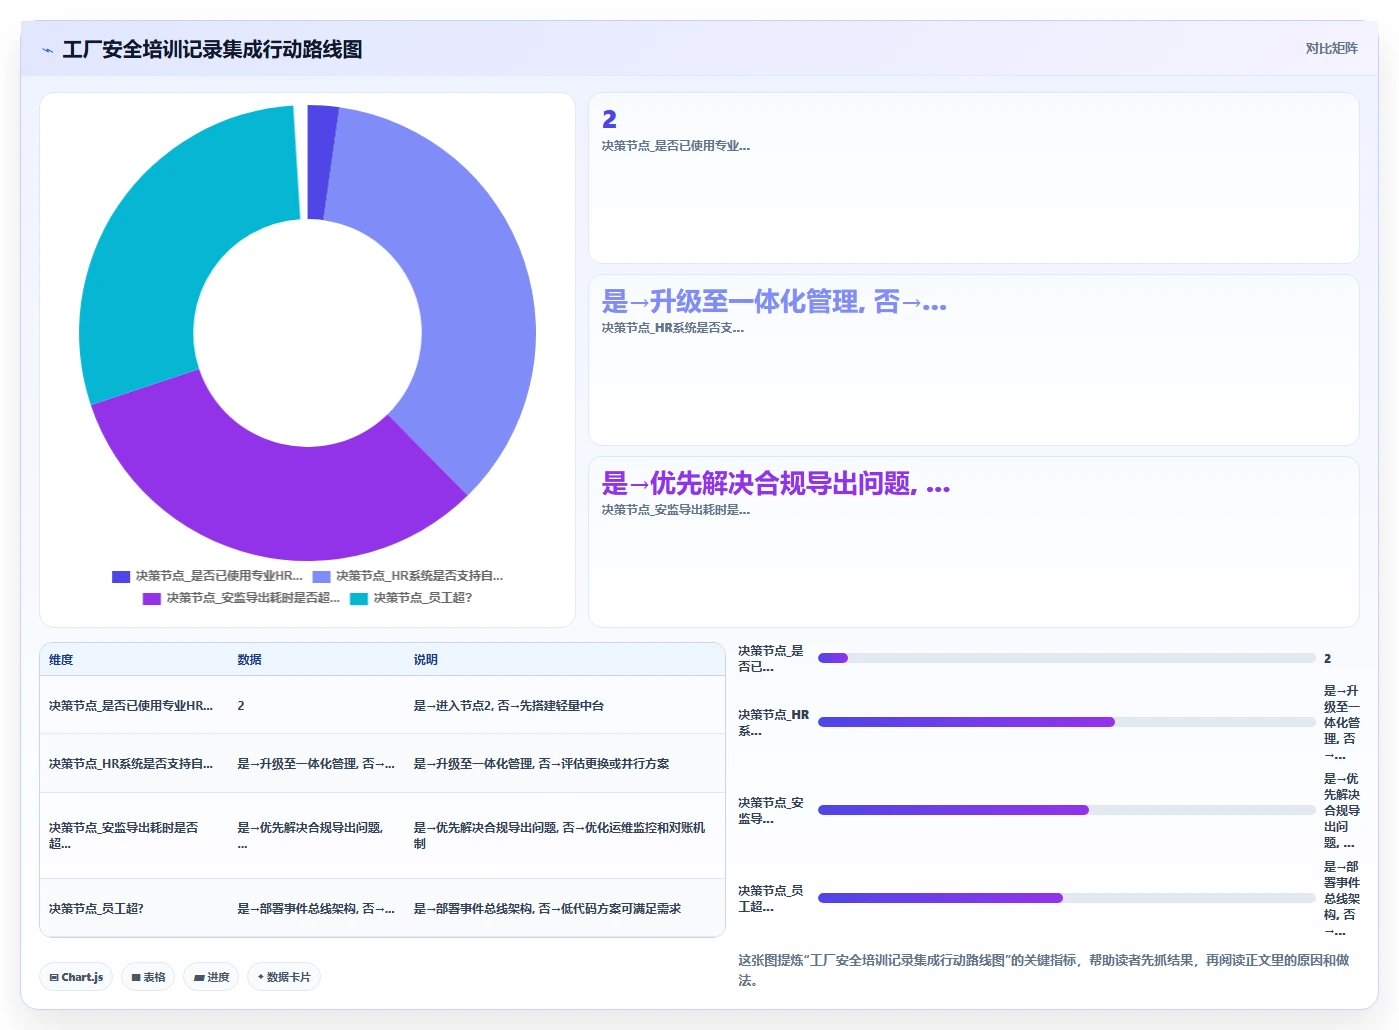Image resolution: width=1399 pixels, height=1030 pixels.
Task: Click the 数据卡片 tag icon
Action: point(261,977)
